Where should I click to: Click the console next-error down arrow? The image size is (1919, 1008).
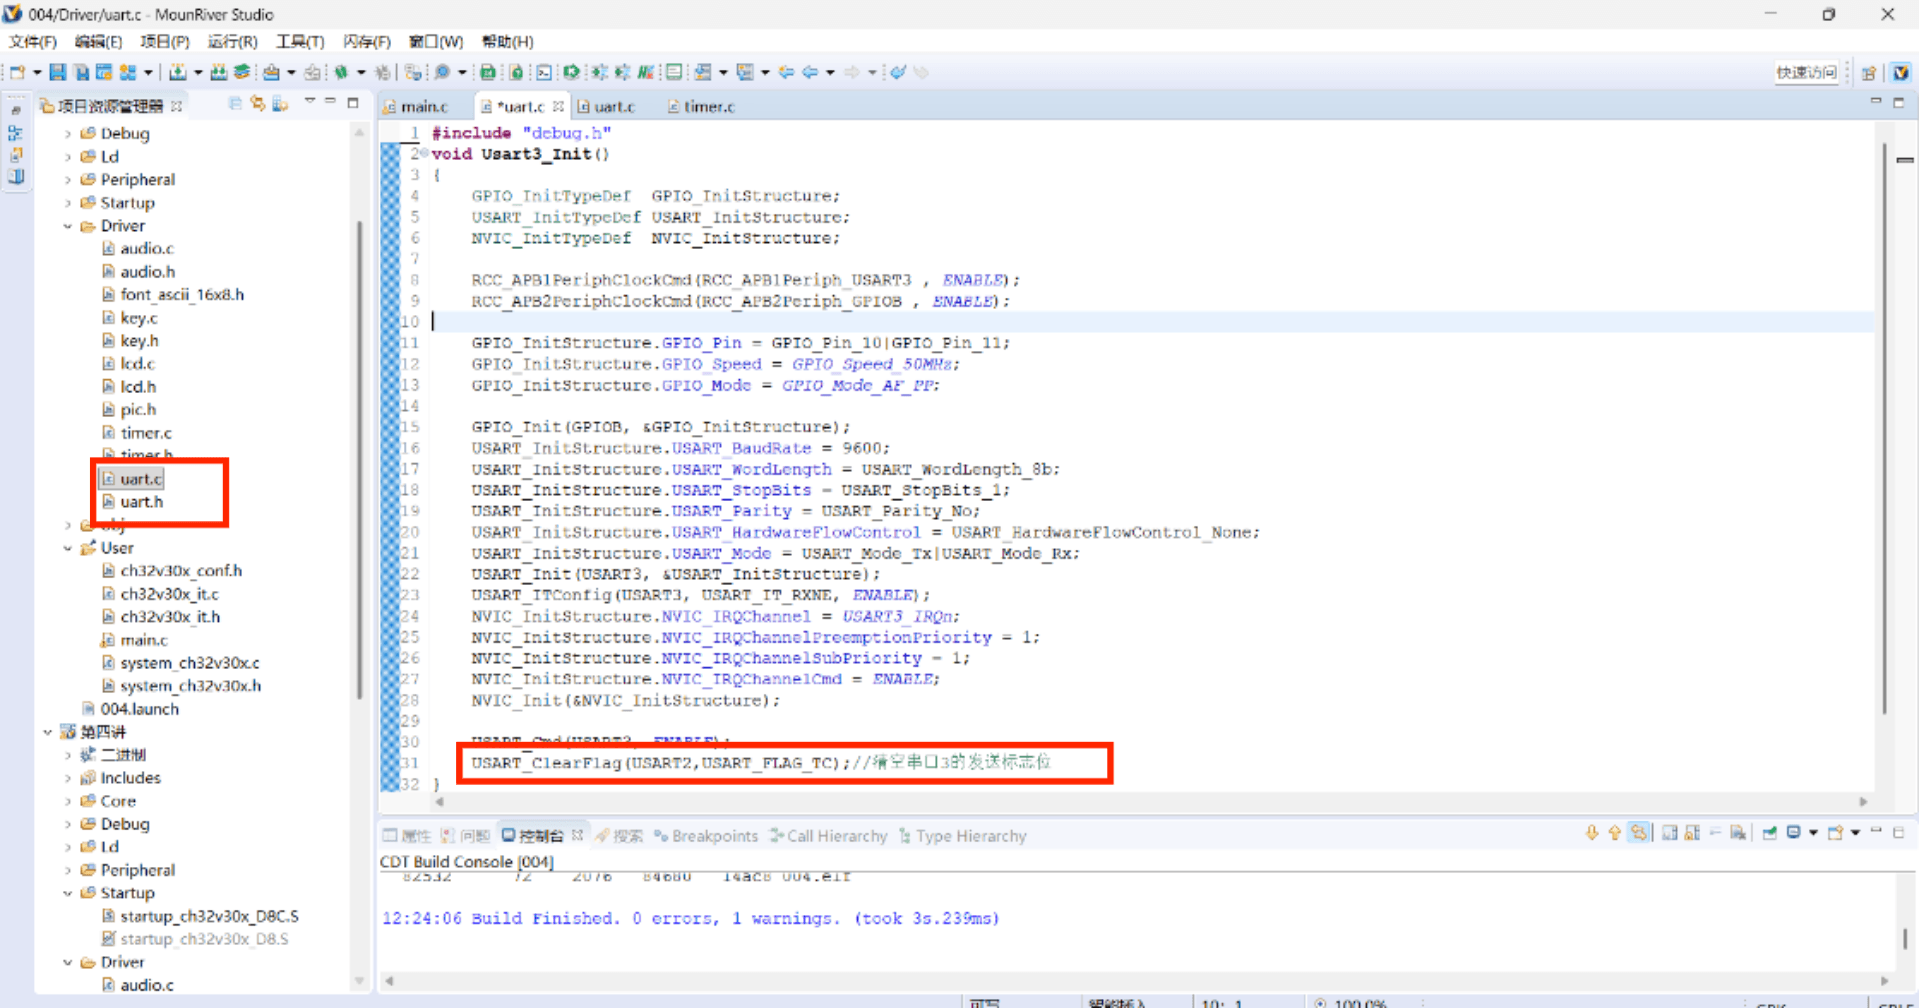tap(1591, 833)
